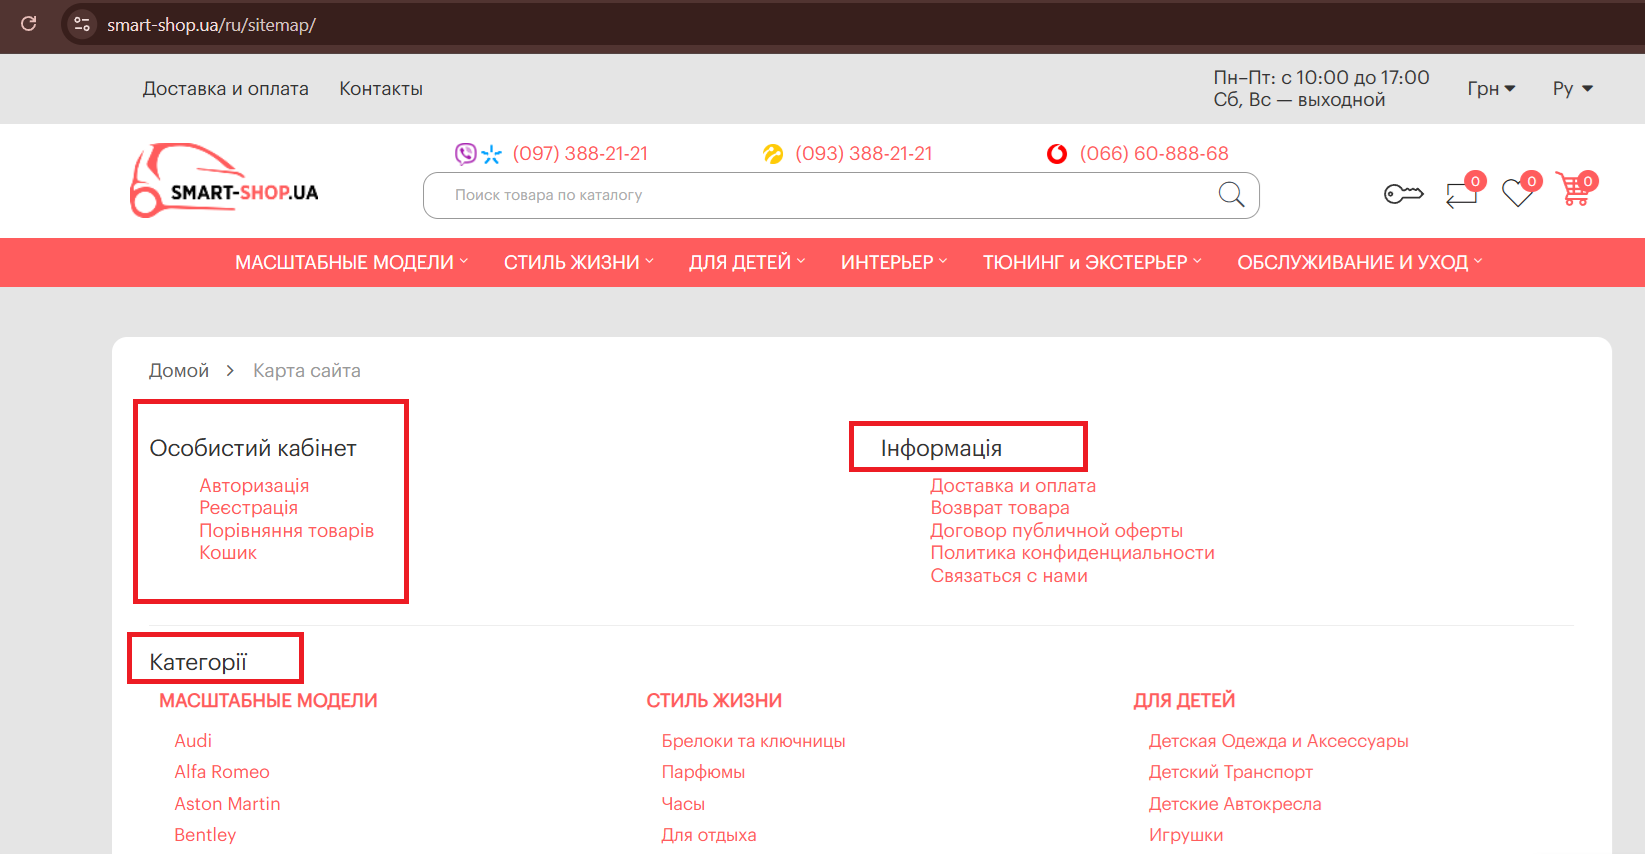Click the Домой breadcrumb
1645x854 pixels.
tap(179, 371)
